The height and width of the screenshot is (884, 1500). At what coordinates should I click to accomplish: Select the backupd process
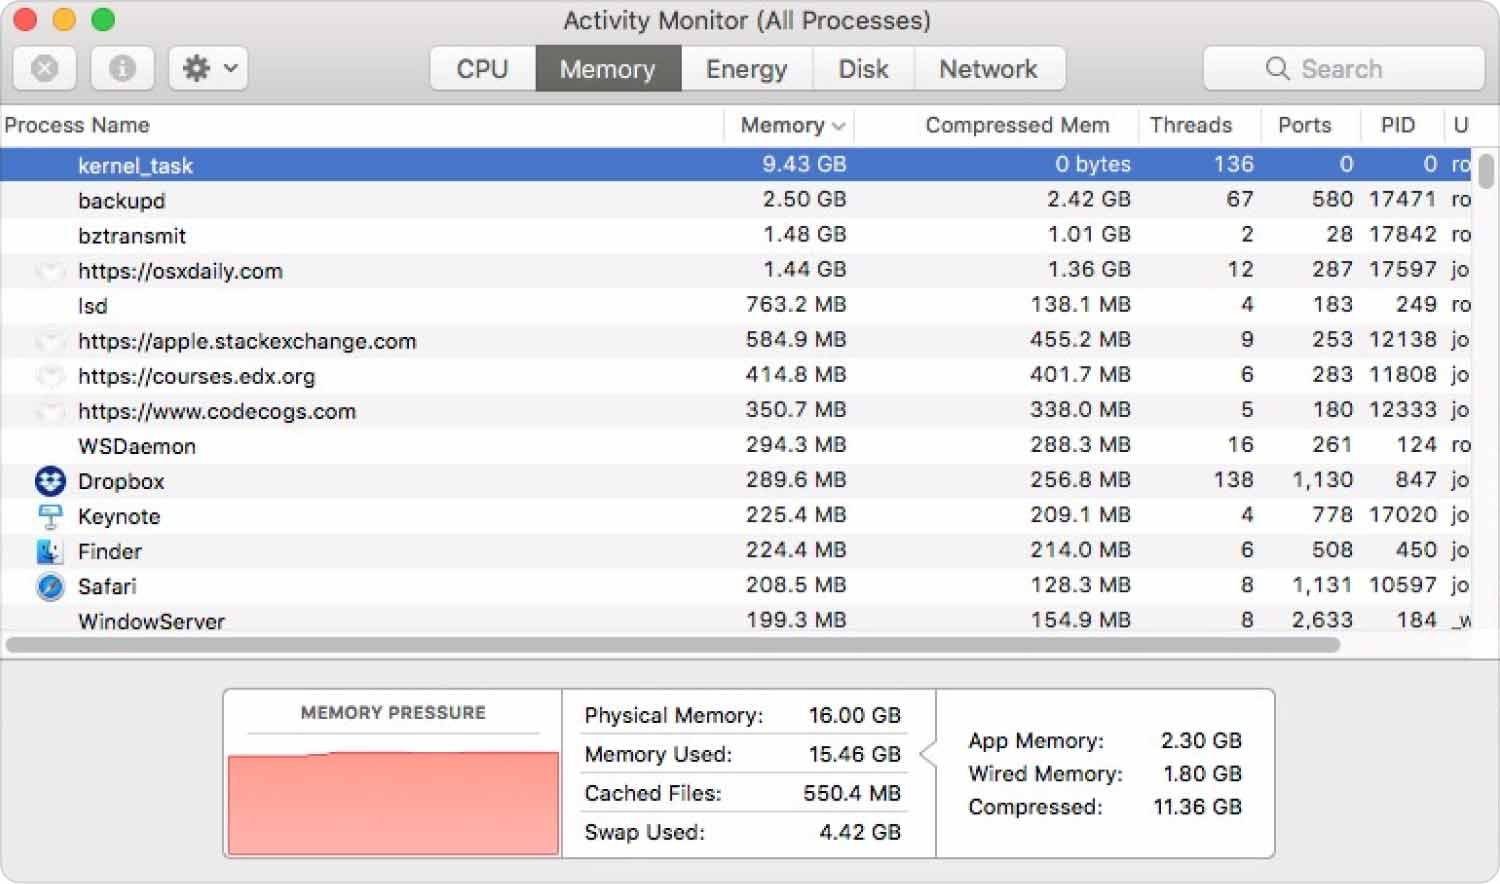(x=122, y=200)
